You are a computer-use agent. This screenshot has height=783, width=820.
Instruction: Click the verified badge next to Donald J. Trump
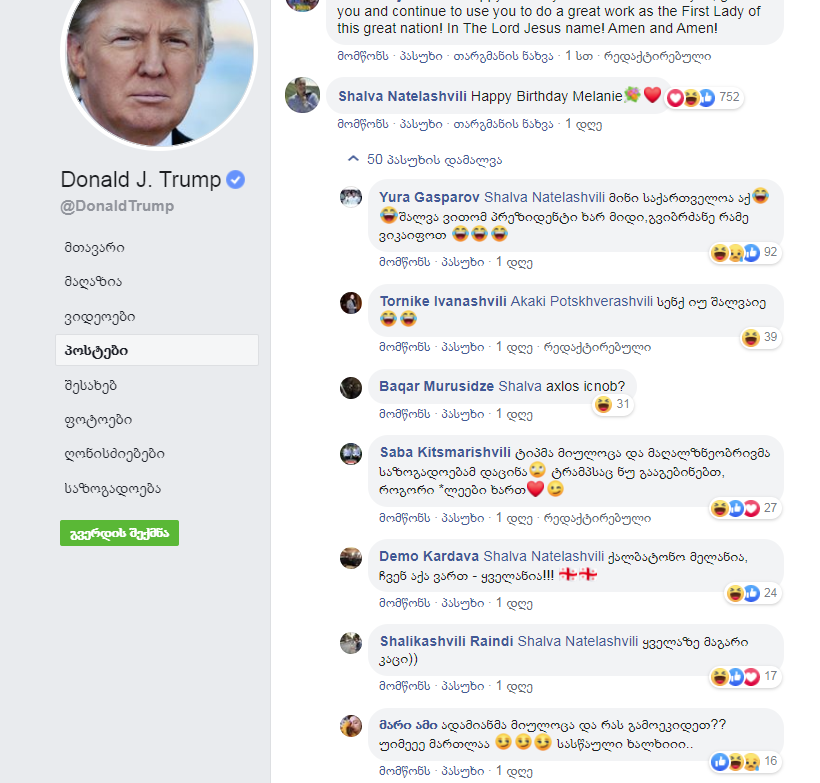[x=235, y=179]
